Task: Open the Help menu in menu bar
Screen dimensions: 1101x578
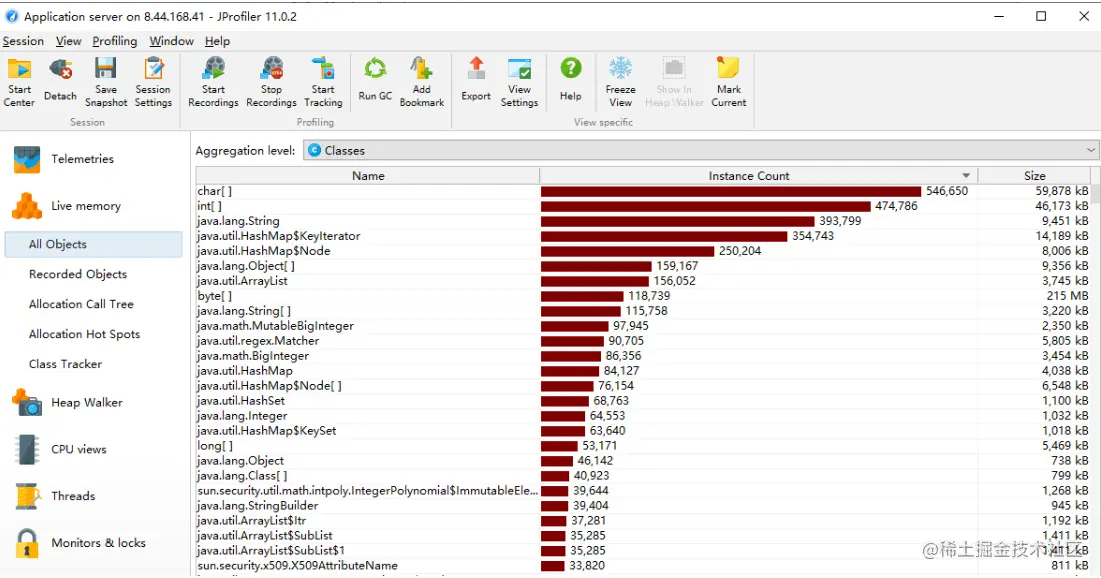Action: pos(218,41)
